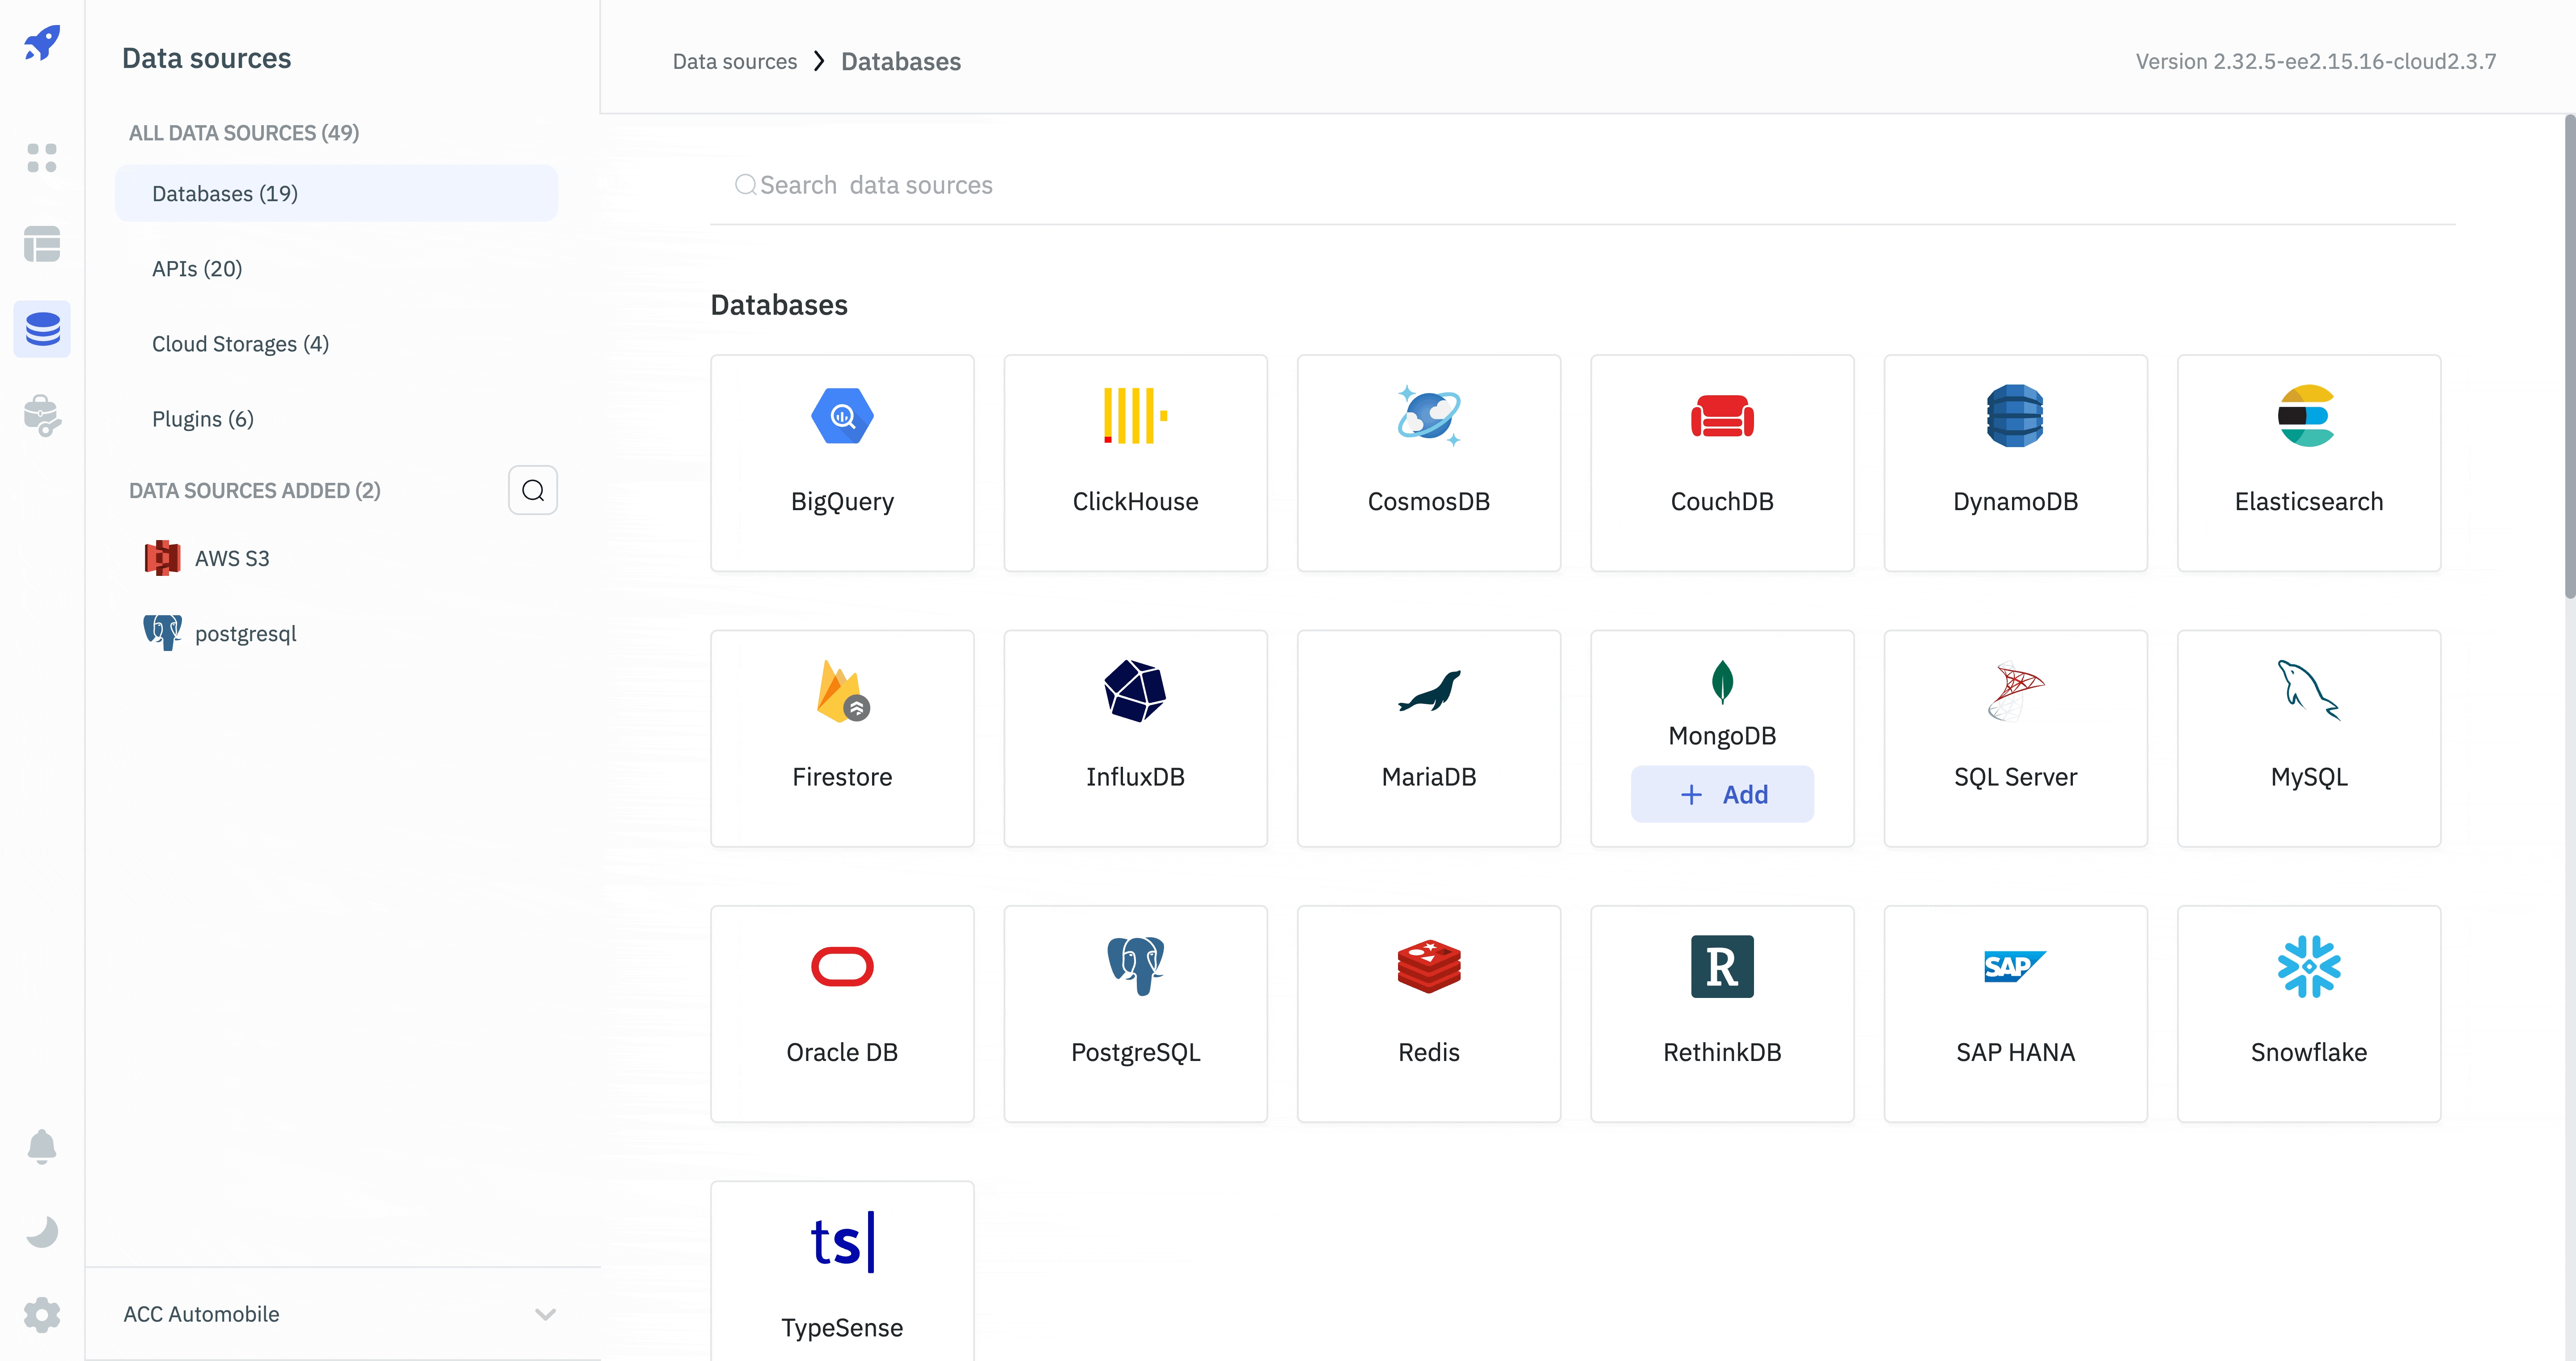
Task: Open the settings gear icon
Action: pyautogui.click(x=42, y=1314)
